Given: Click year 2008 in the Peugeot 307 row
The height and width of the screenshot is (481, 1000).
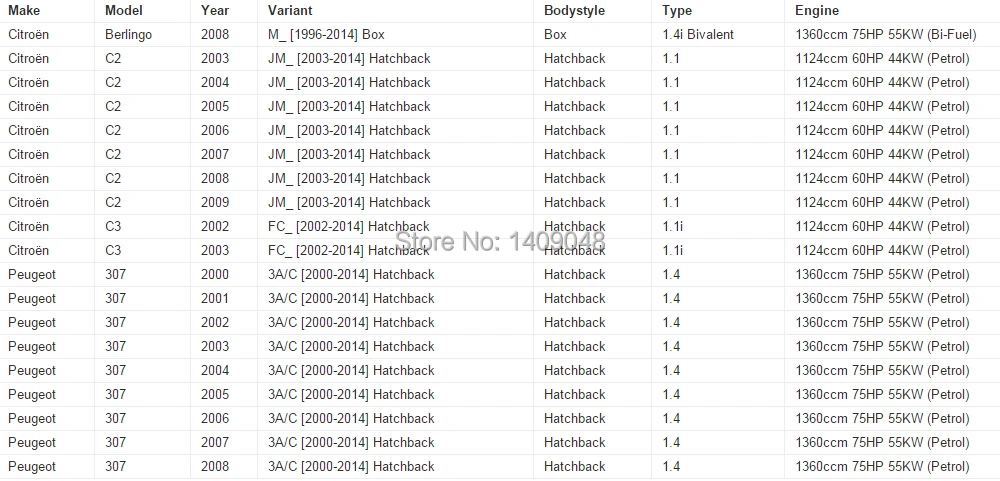Looking at the screenshot, I should tap(215, 466).
